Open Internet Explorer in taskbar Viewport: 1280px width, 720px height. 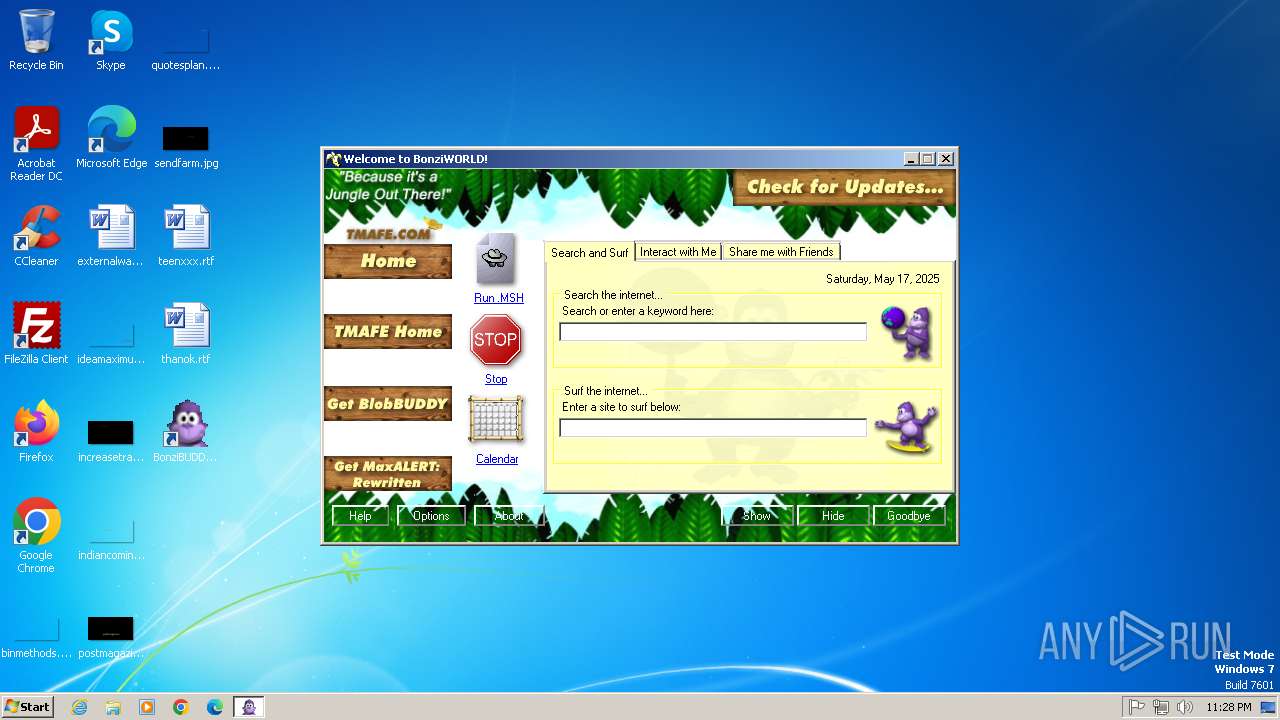79,707
